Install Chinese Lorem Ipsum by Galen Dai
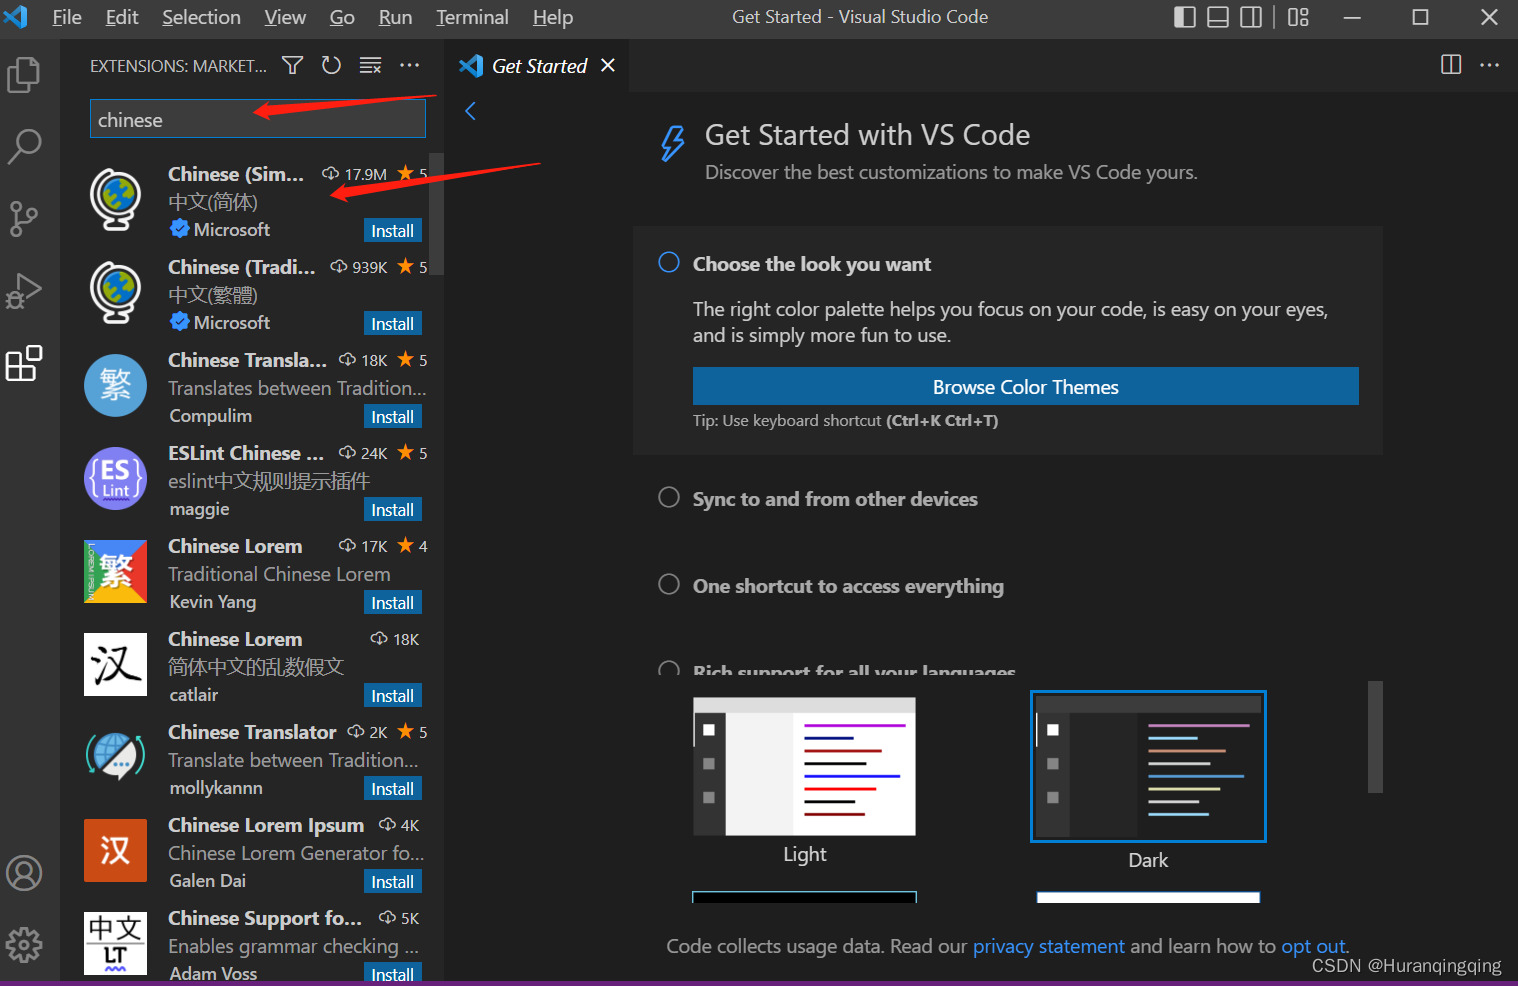The image size is (1518, 986). coord(392,882)
